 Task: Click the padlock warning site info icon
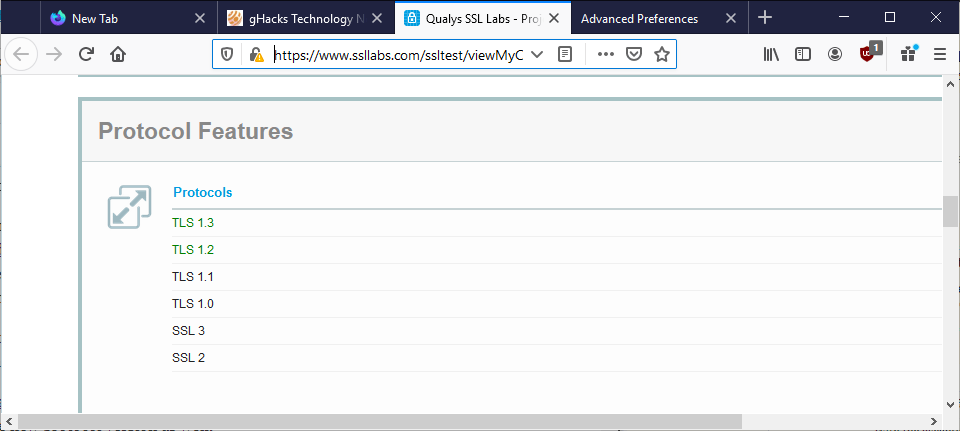click(x=257, y=54)
